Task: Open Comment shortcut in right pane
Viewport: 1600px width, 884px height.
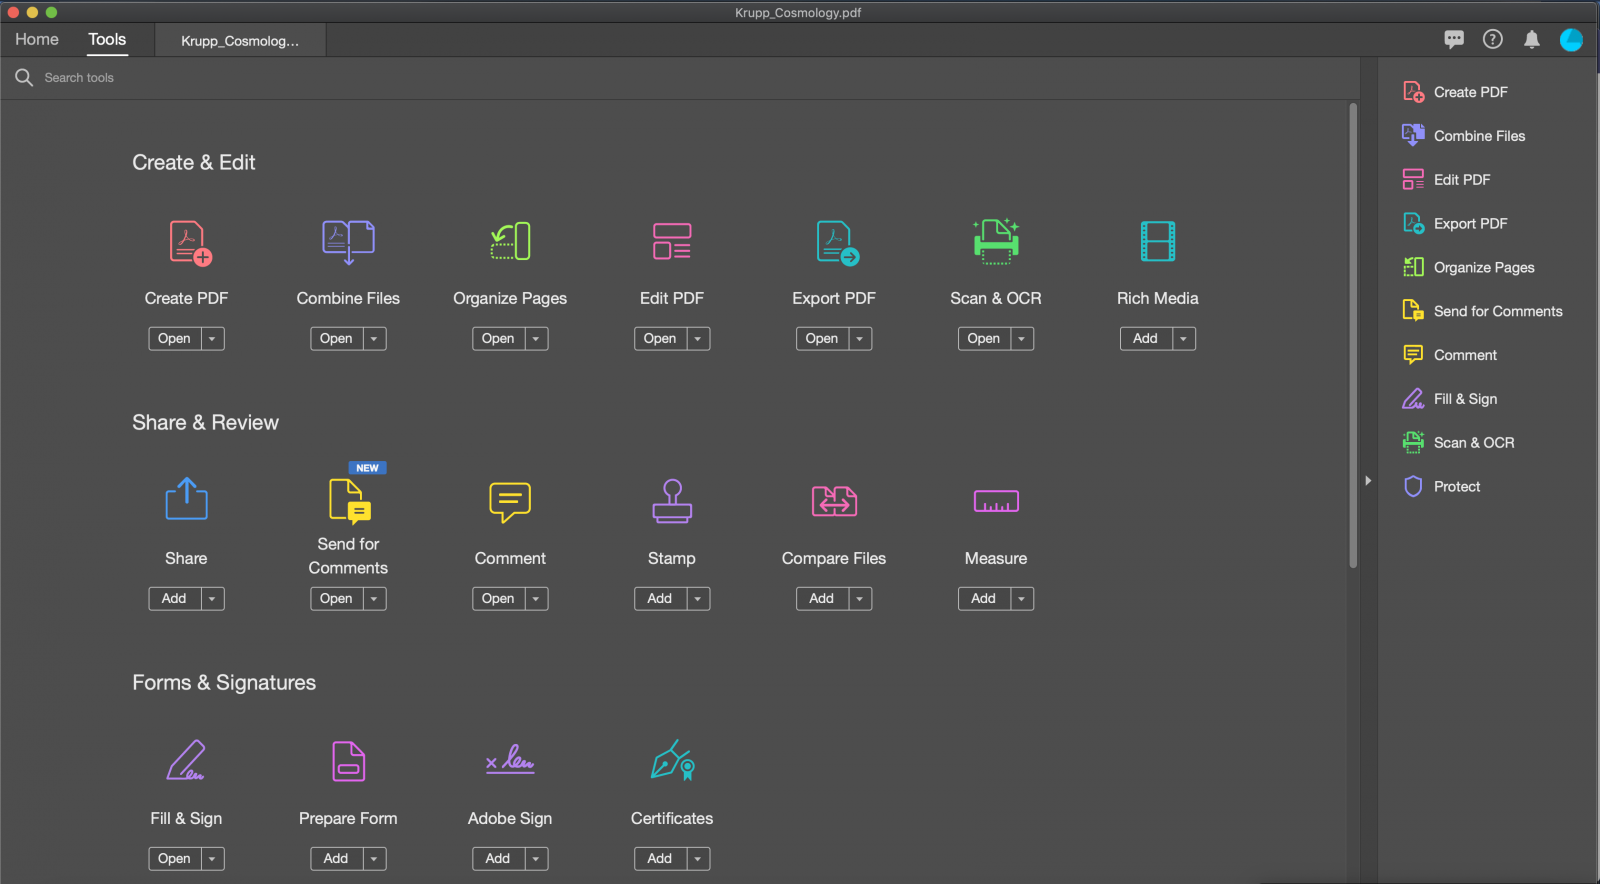Action: [1449, 355]
